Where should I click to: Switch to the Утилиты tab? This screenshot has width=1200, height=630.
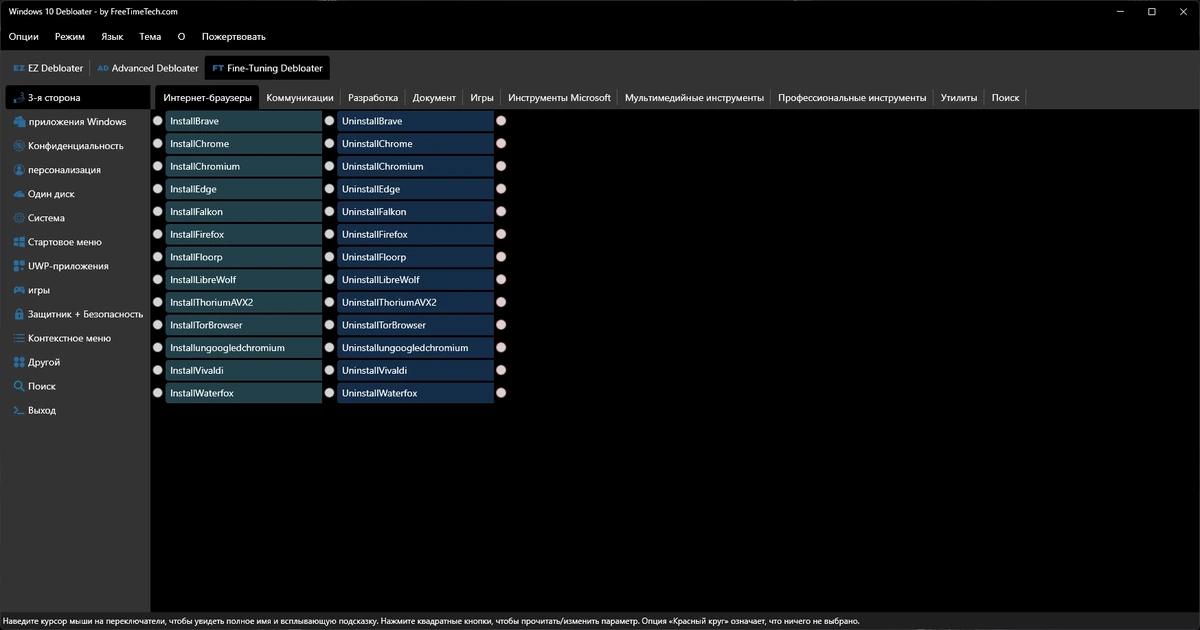click(959, 98)
